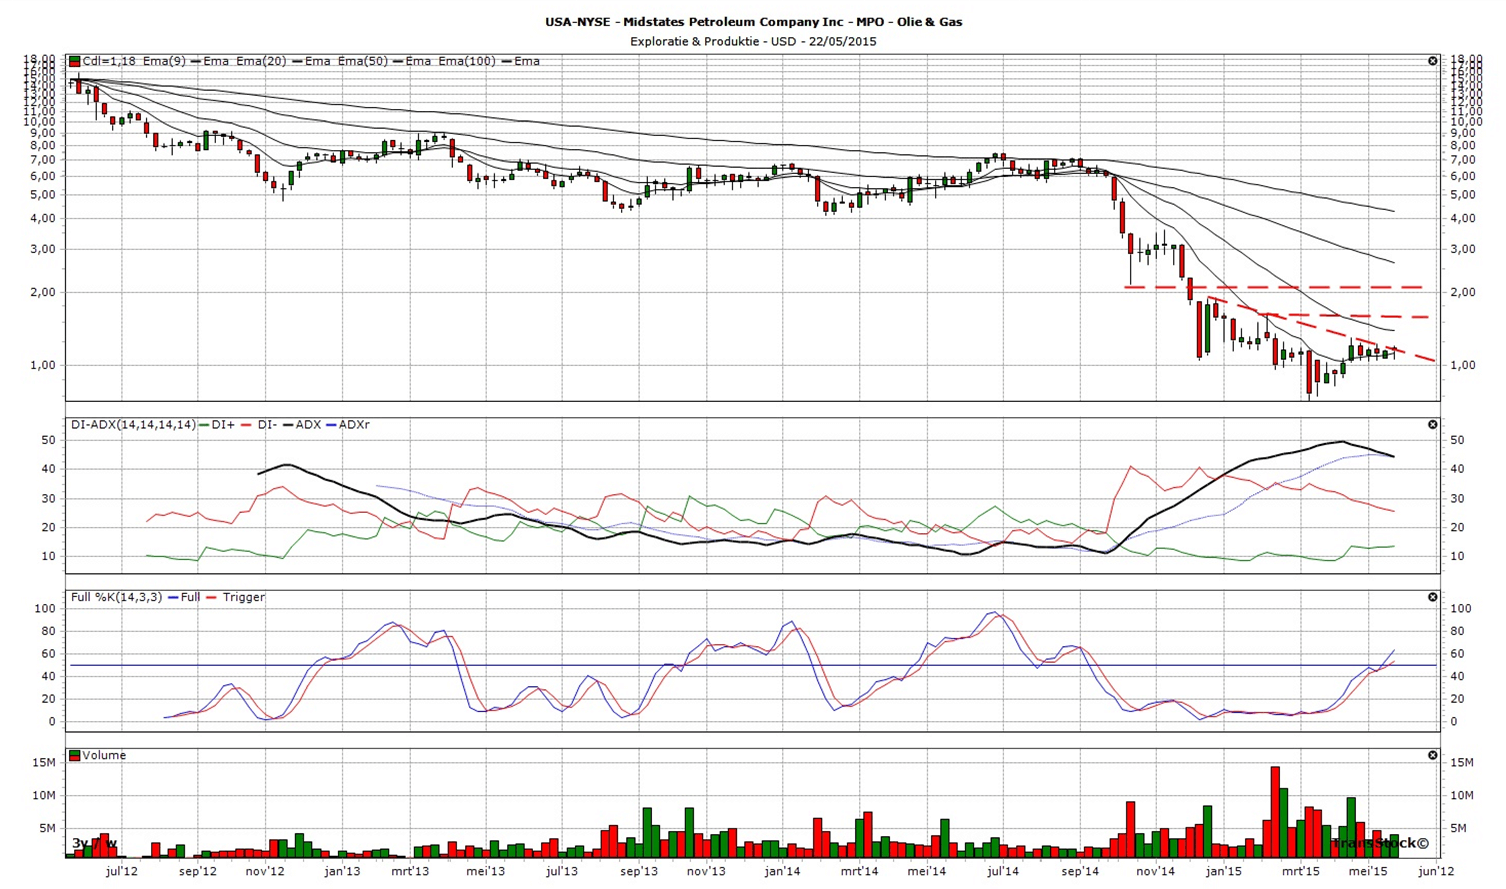Click the Midstates Petroleum Company chart title
The image size is (1506, 889).
(753, 21)
